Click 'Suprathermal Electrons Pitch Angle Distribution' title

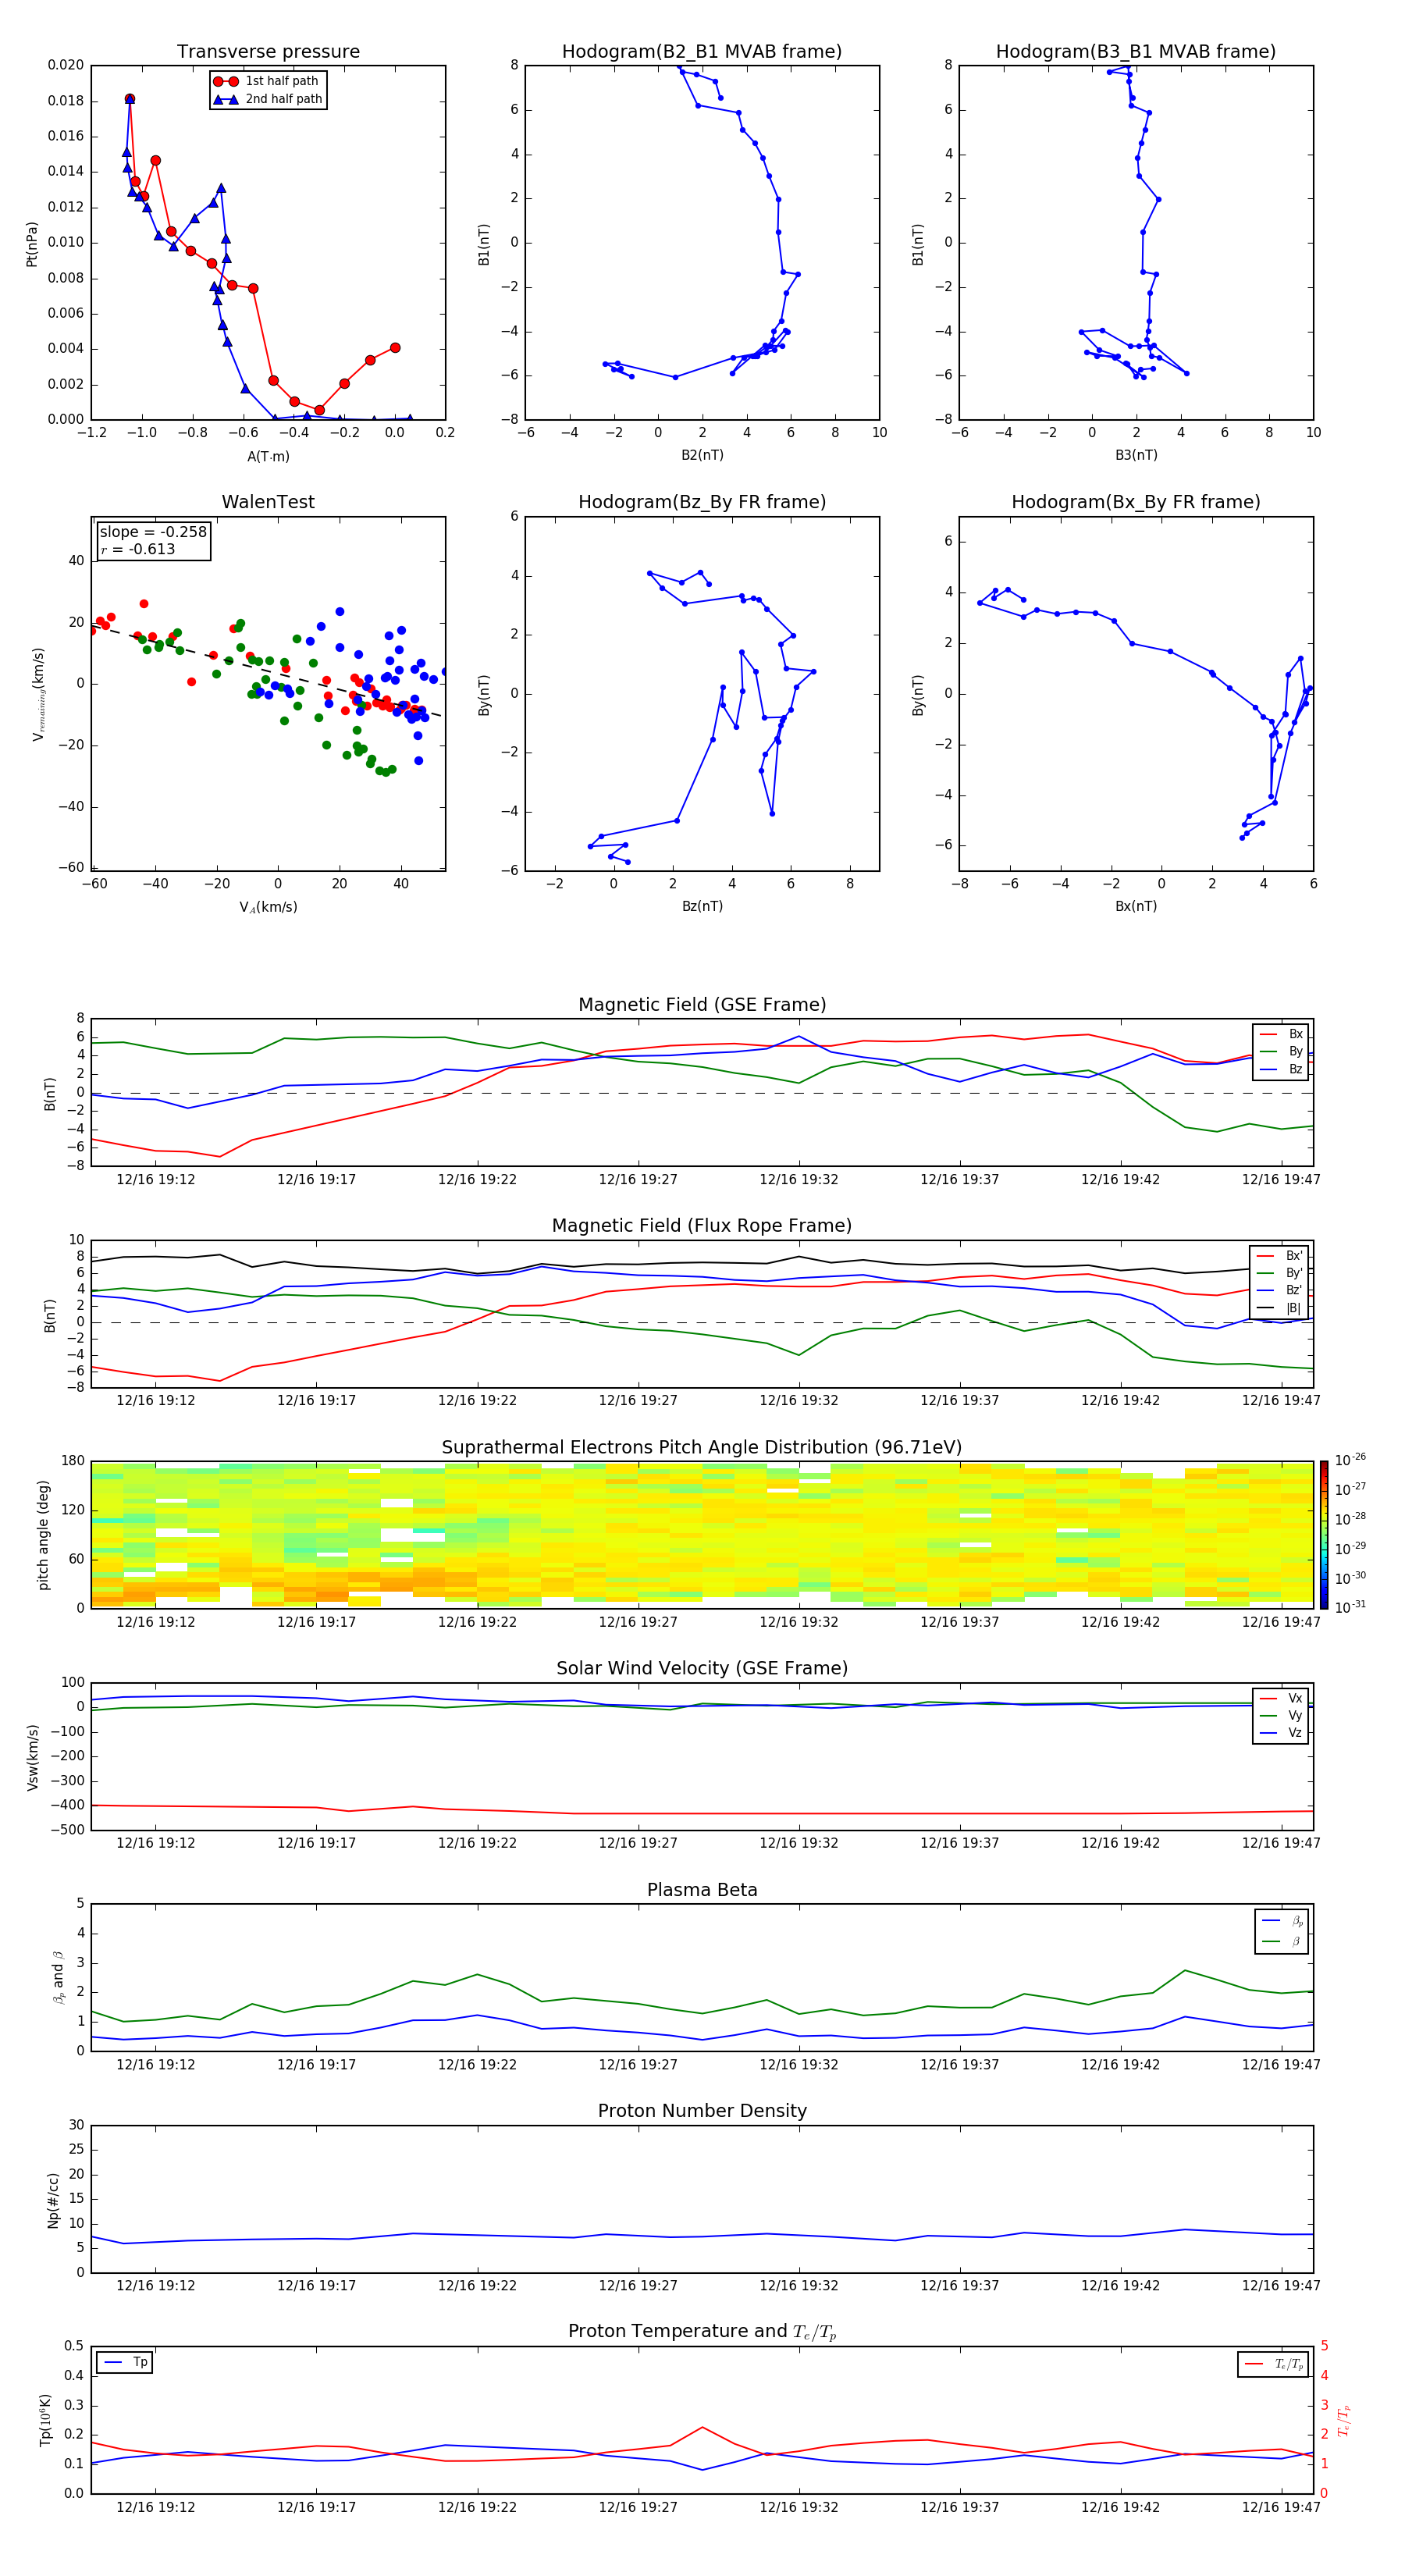click(702, 1447)
